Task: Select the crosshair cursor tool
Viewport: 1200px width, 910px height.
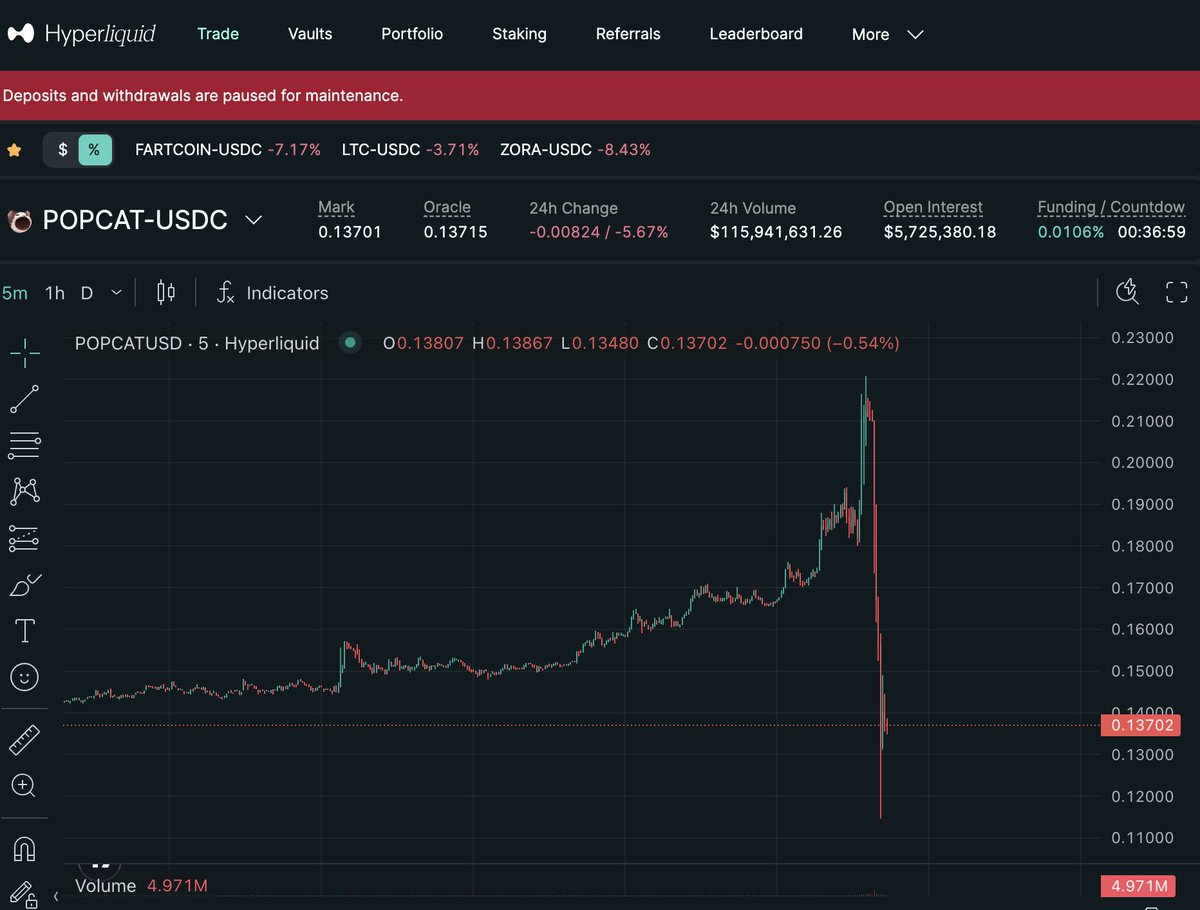Action: [25, 352]
